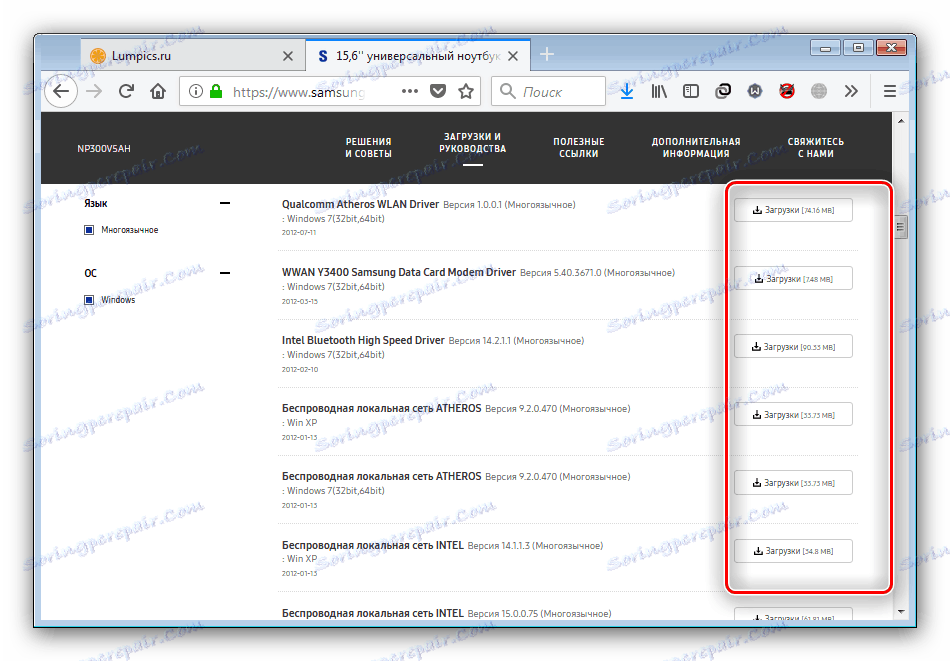Uncheck the Многоязычное language checkbox

point(88,229)
